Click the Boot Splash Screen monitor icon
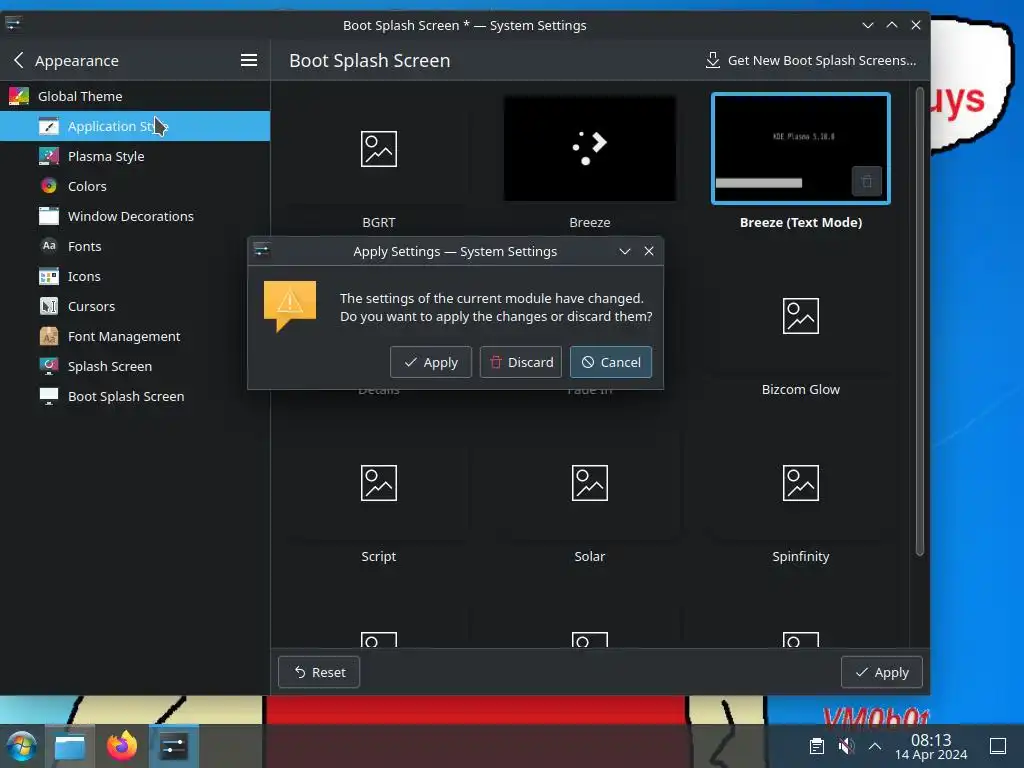 coord(48,396)
